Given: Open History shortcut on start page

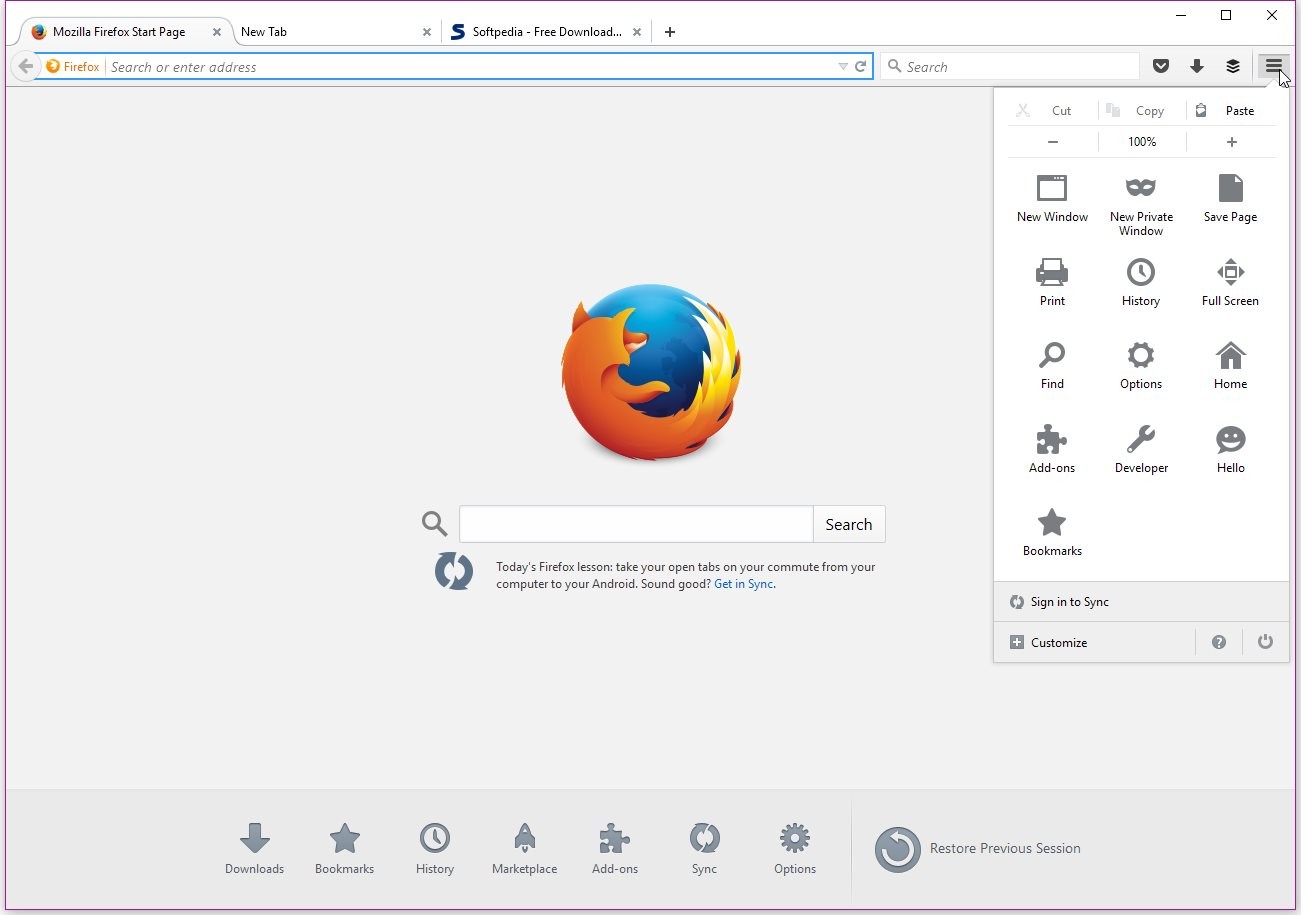Looking at the screenshot, I should 434,848.
